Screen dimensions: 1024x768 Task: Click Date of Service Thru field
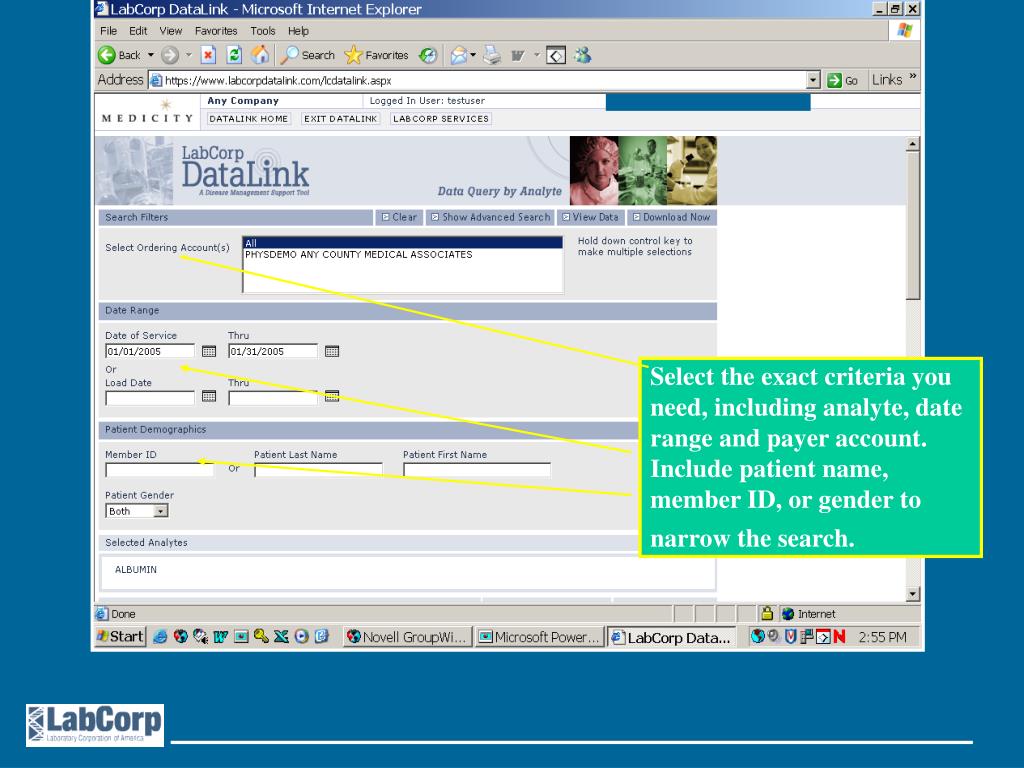coord(273,351)
